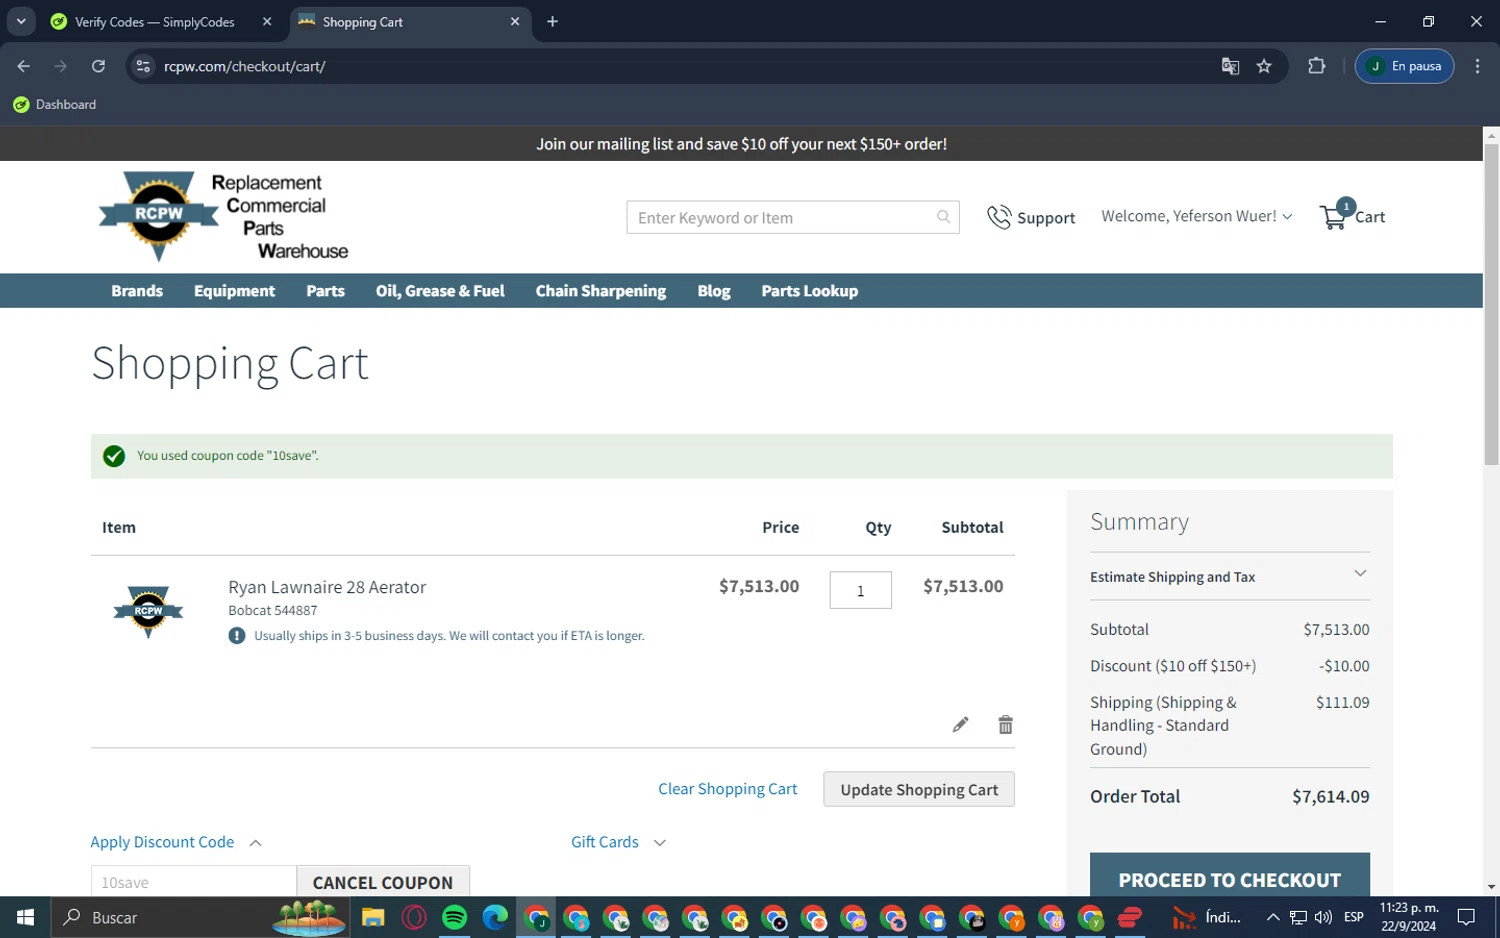The width and height of the screenshot is (1500, 938).
Task: View site information for rcpw.com
Action: (143, 66)
